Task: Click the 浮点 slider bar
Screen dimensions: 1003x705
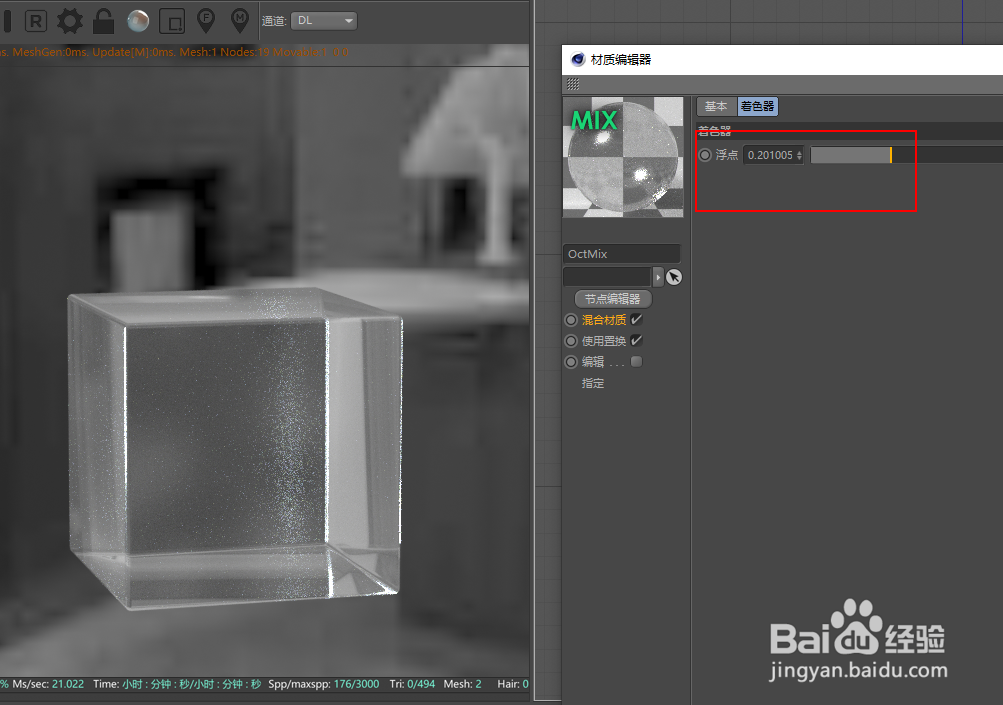Action: tap(906, 155)
